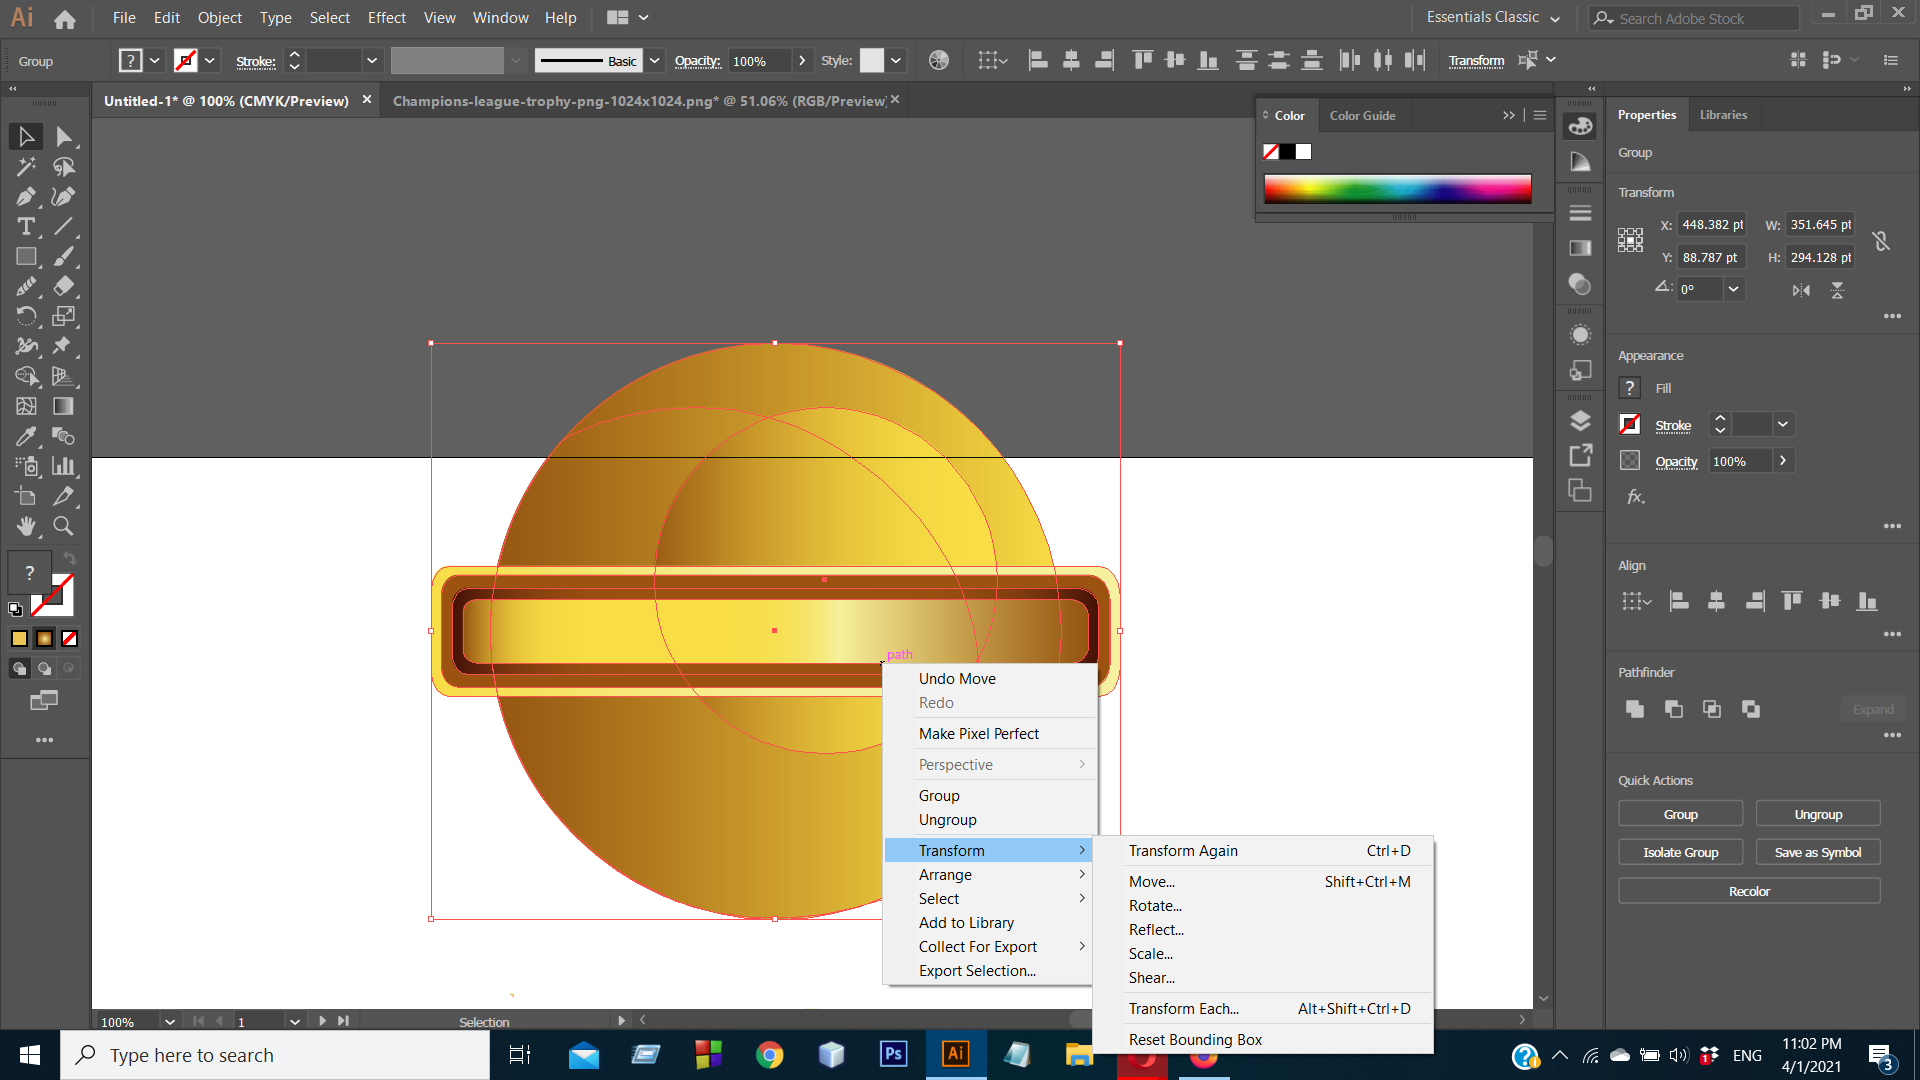Screen dimensions: 1920x1080
Task: Click Vertical Align Bottom in Align panel
Action: [x=1867, y=601]
